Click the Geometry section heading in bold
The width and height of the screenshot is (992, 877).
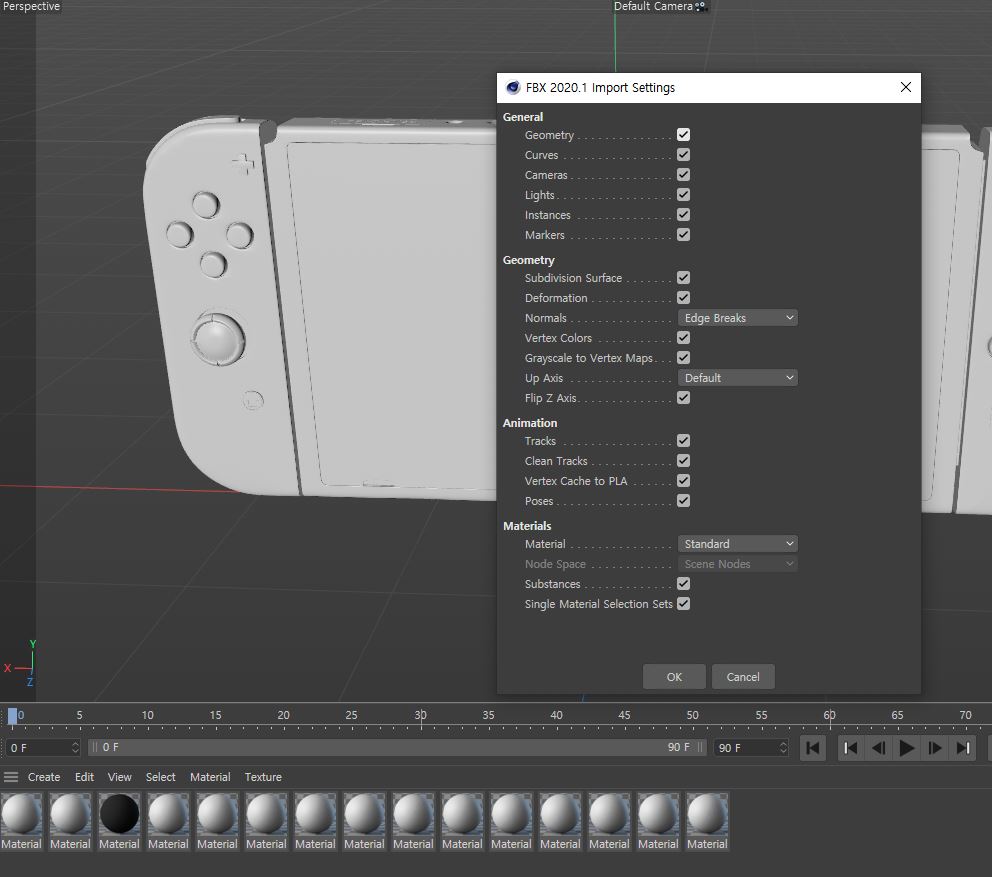528,260
